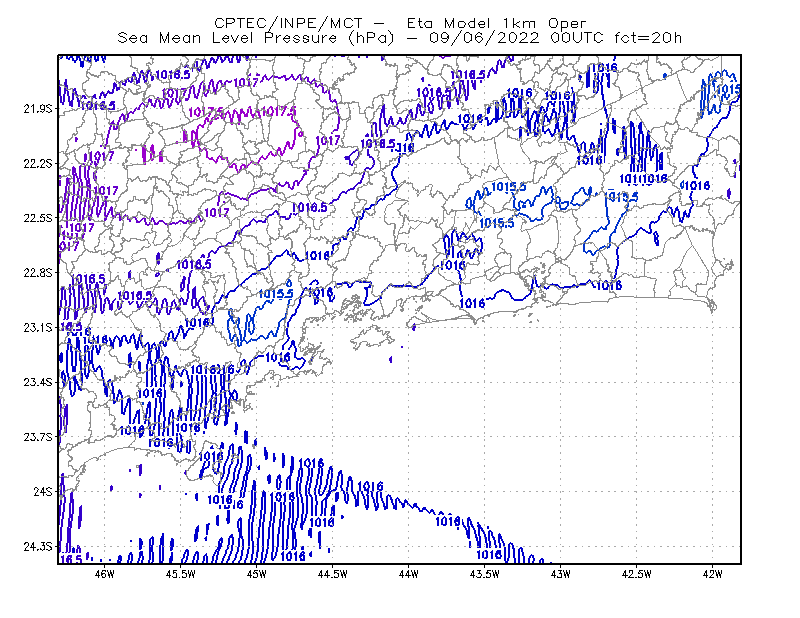This screenshot has height=618, width=800.
Task: Select the 22.8S latitude axis label
Action: click(x=38, y=273)
